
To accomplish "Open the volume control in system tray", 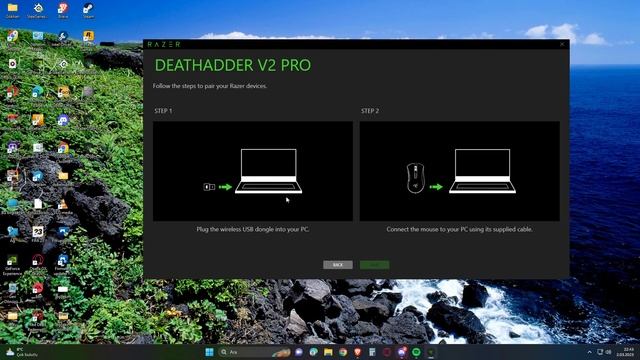I will pos(609,352).
